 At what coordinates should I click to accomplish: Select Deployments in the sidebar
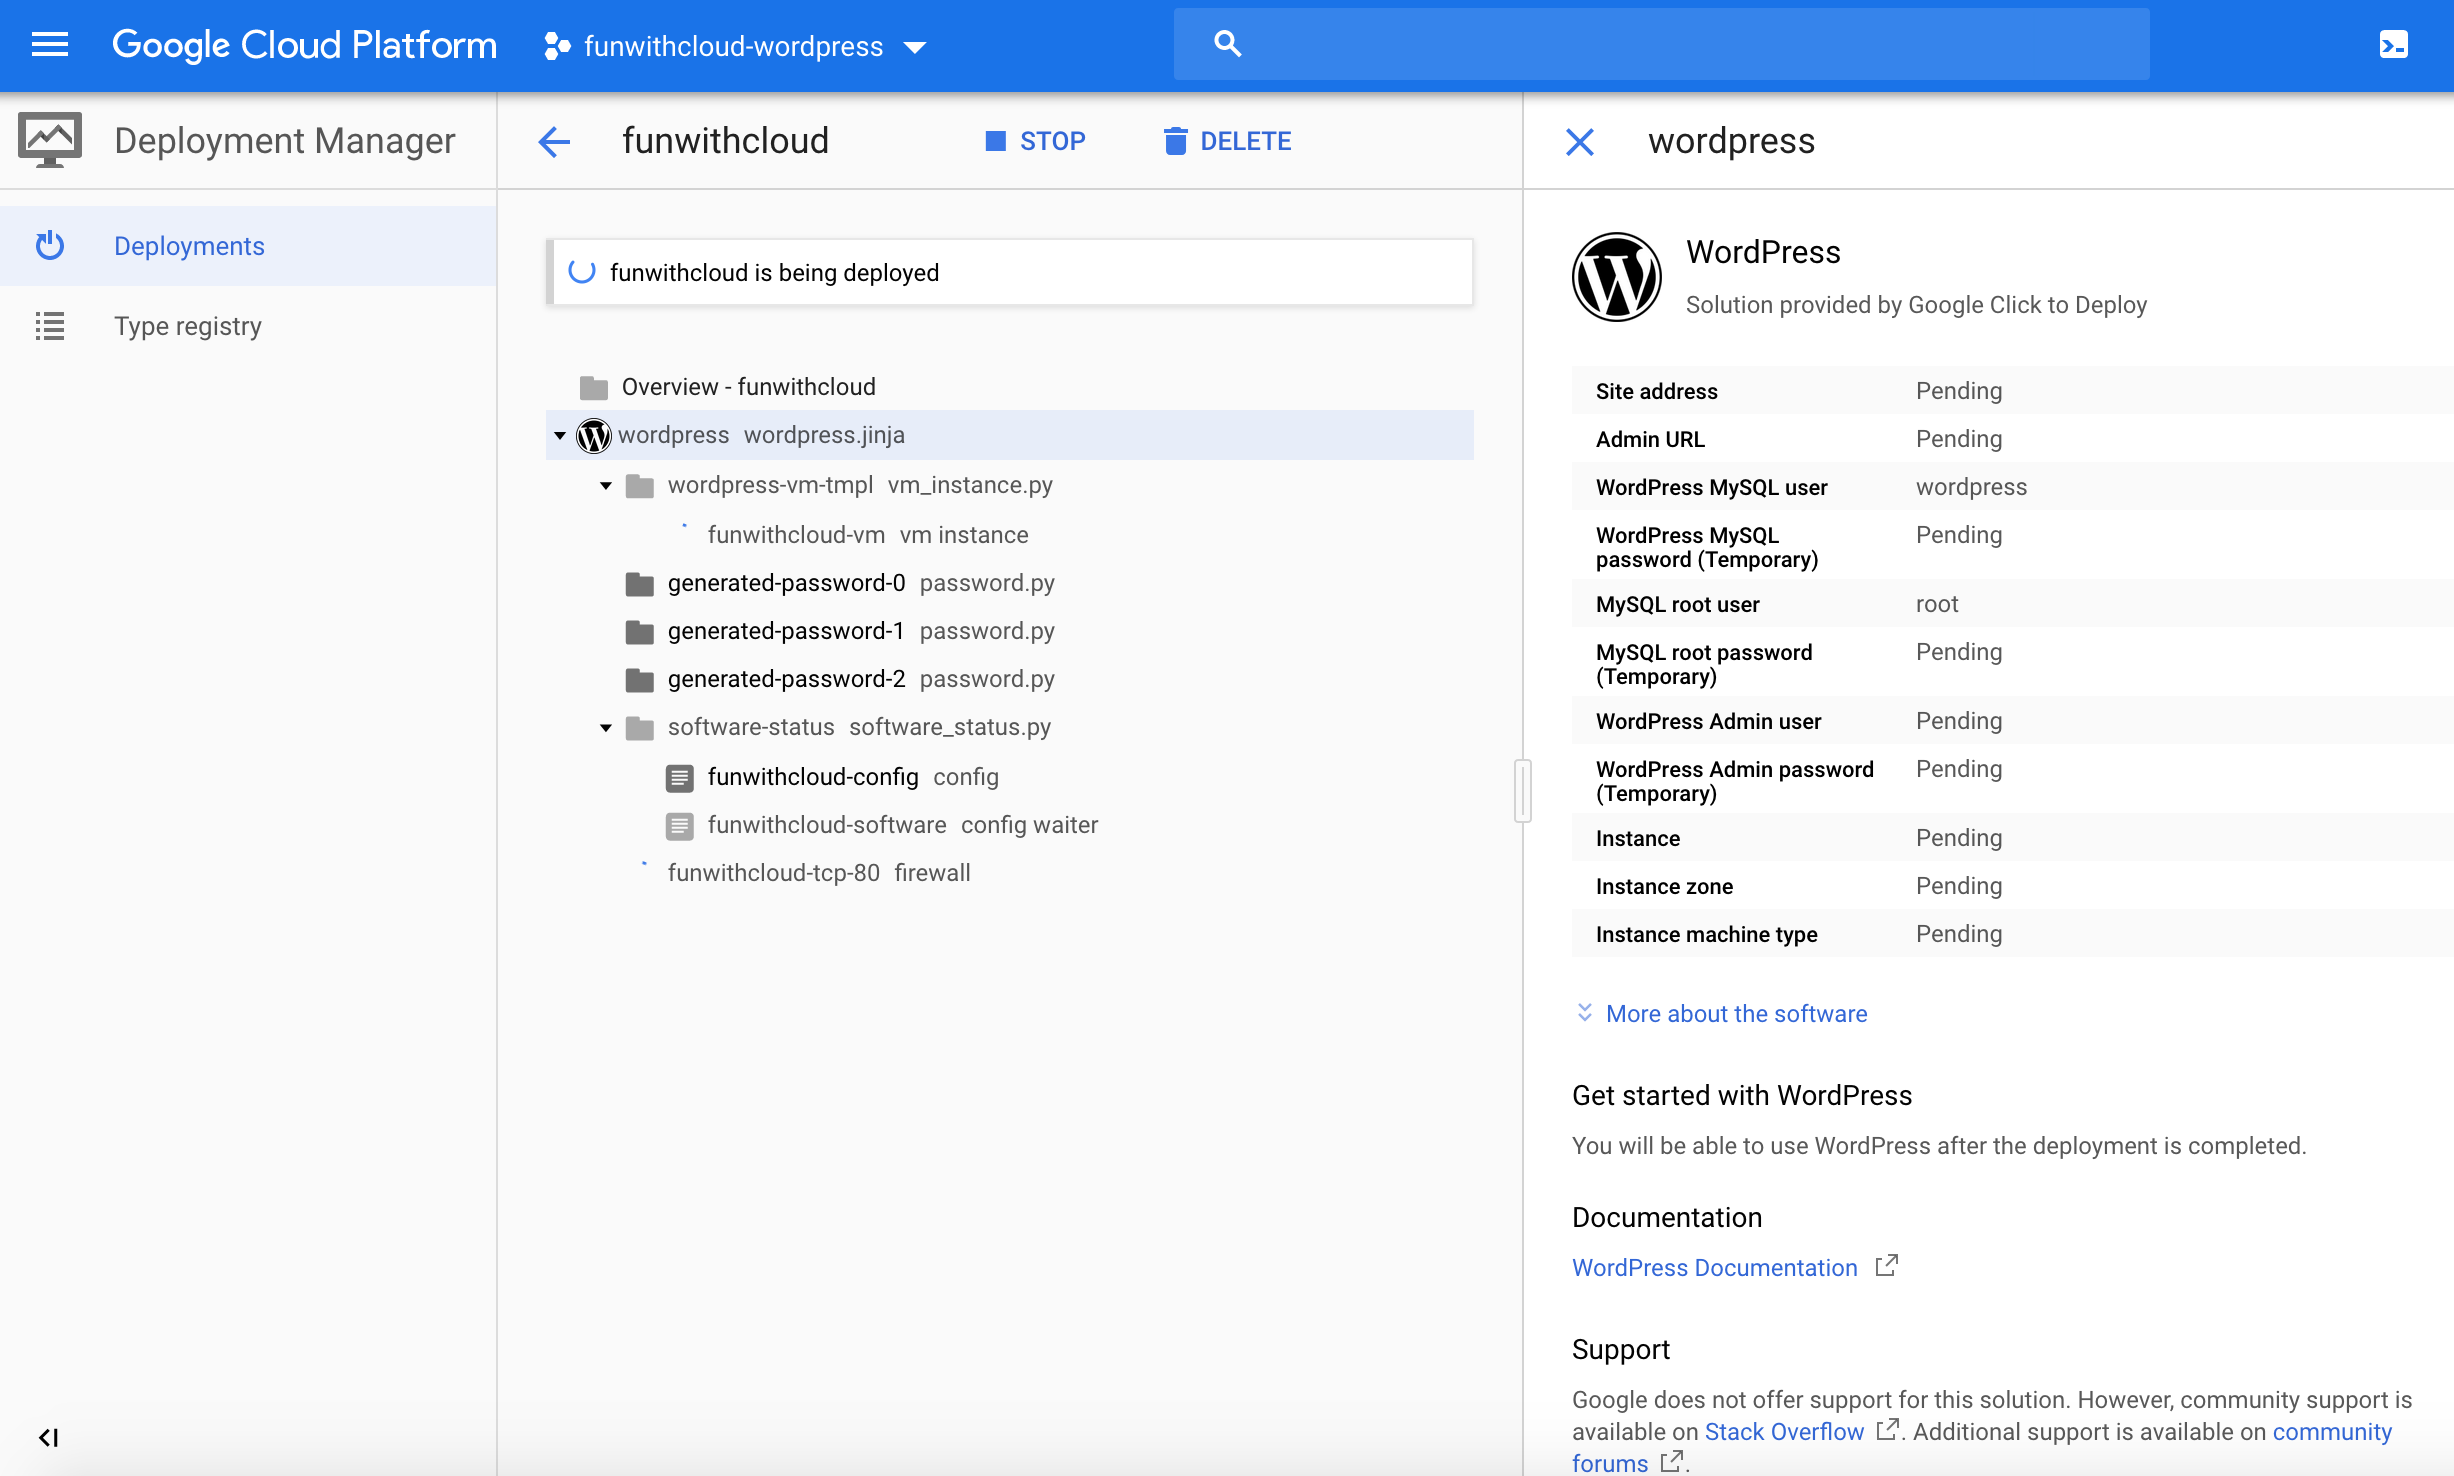pos(189,246)
